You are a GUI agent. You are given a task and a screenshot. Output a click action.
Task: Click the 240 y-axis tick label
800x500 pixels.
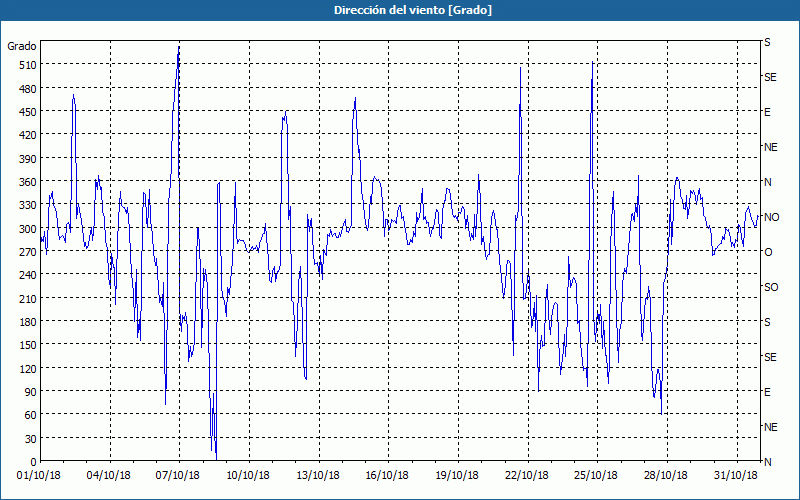[27, 275]
